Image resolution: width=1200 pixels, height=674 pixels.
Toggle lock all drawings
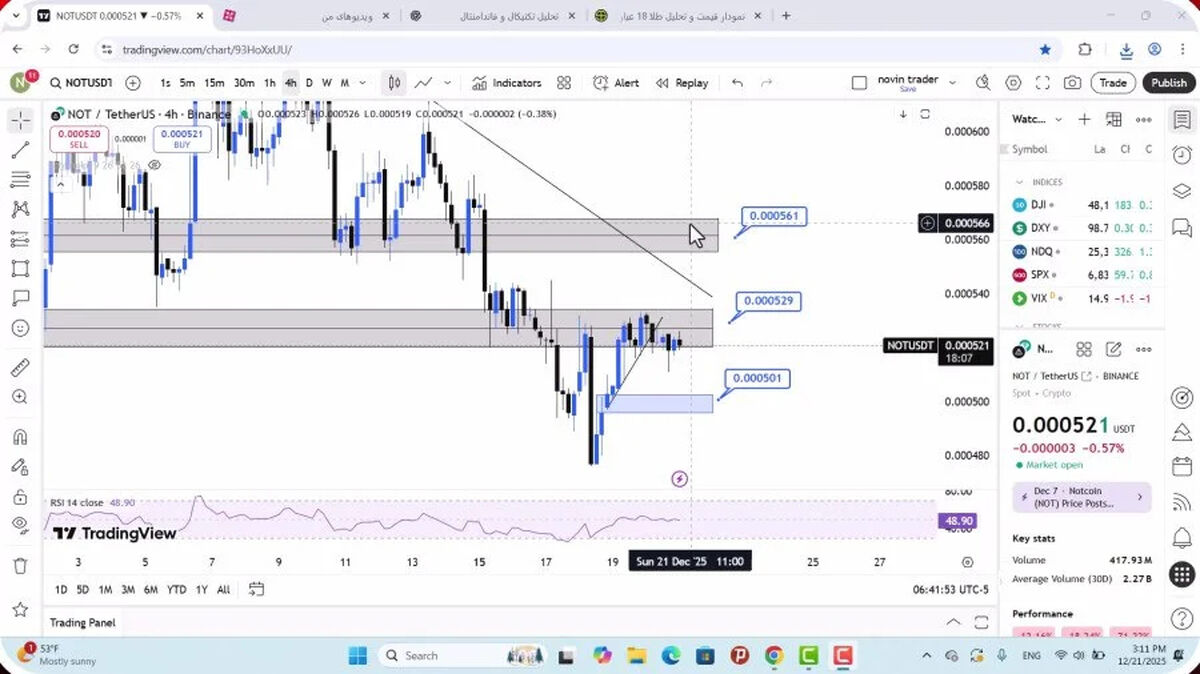click(20, 496)
